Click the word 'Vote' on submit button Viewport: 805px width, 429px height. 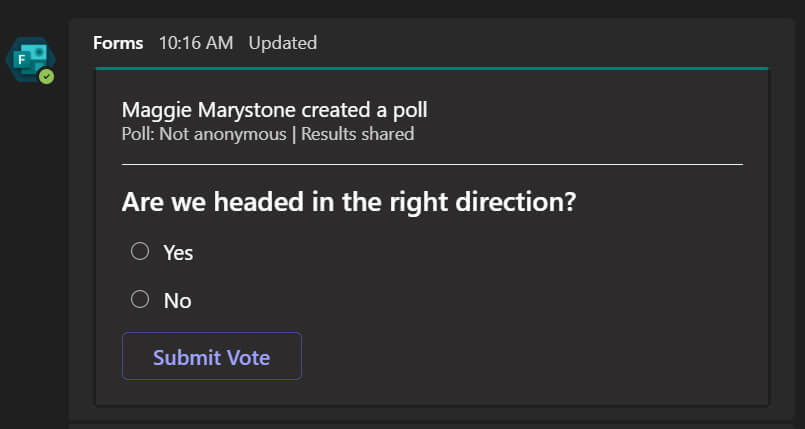tap(248, 357)
